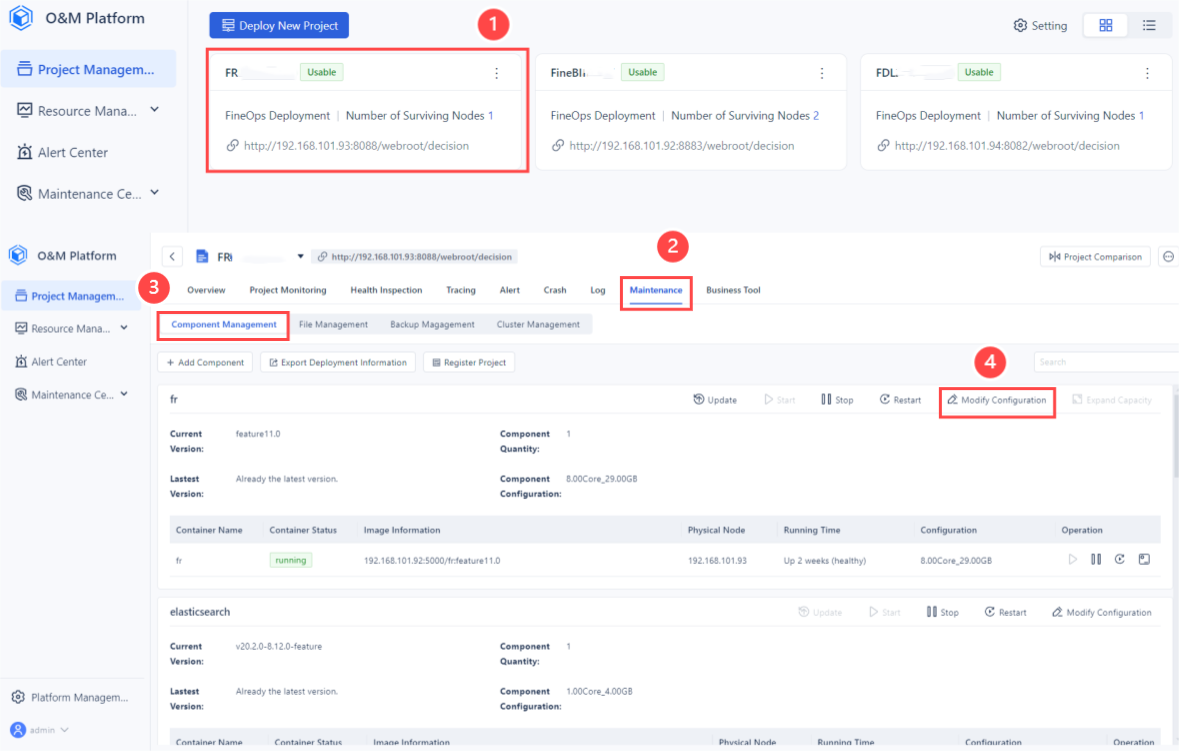Image resolution: width=1179 pixels, height=751 pixels.
Task: Open the Maintenance tab
Action: click(x=656, y=291)
